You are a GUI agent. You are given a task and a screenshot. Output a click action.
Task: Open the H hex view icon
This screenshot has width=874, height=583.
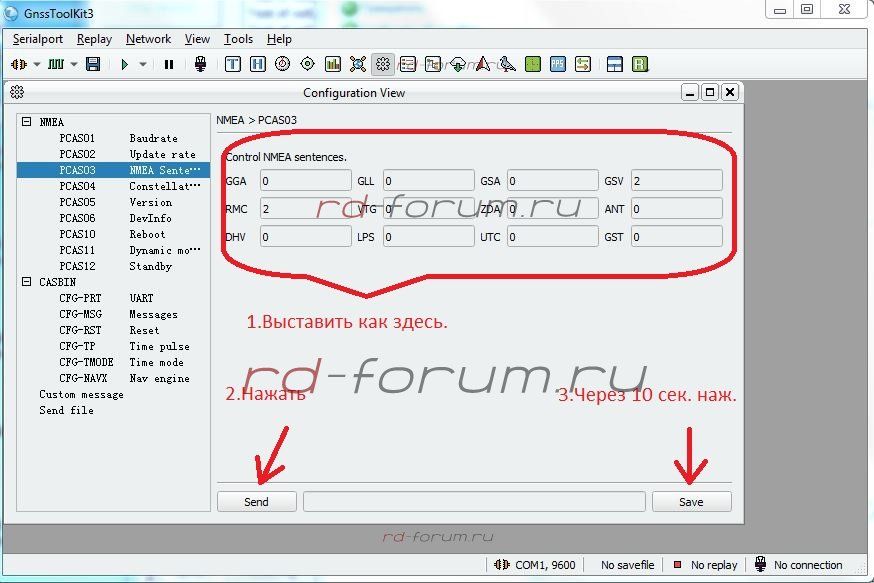tap(258, 64)
